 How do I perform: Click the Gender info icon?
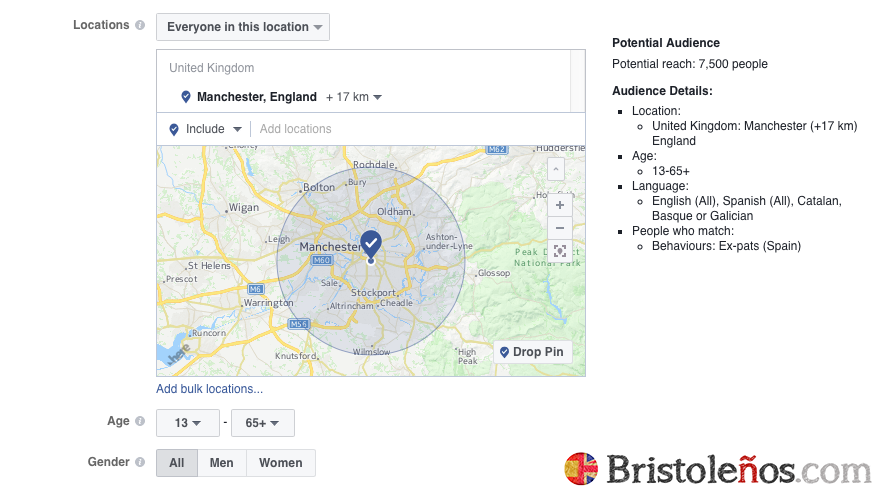tap(140, 462)
